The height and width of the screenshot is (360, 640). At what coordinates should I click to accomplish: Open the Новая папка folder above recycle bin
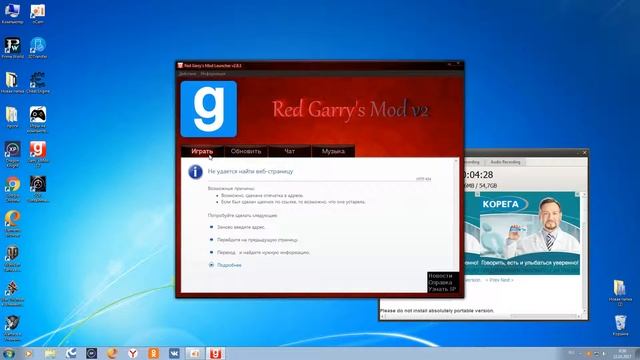point(620,292)
